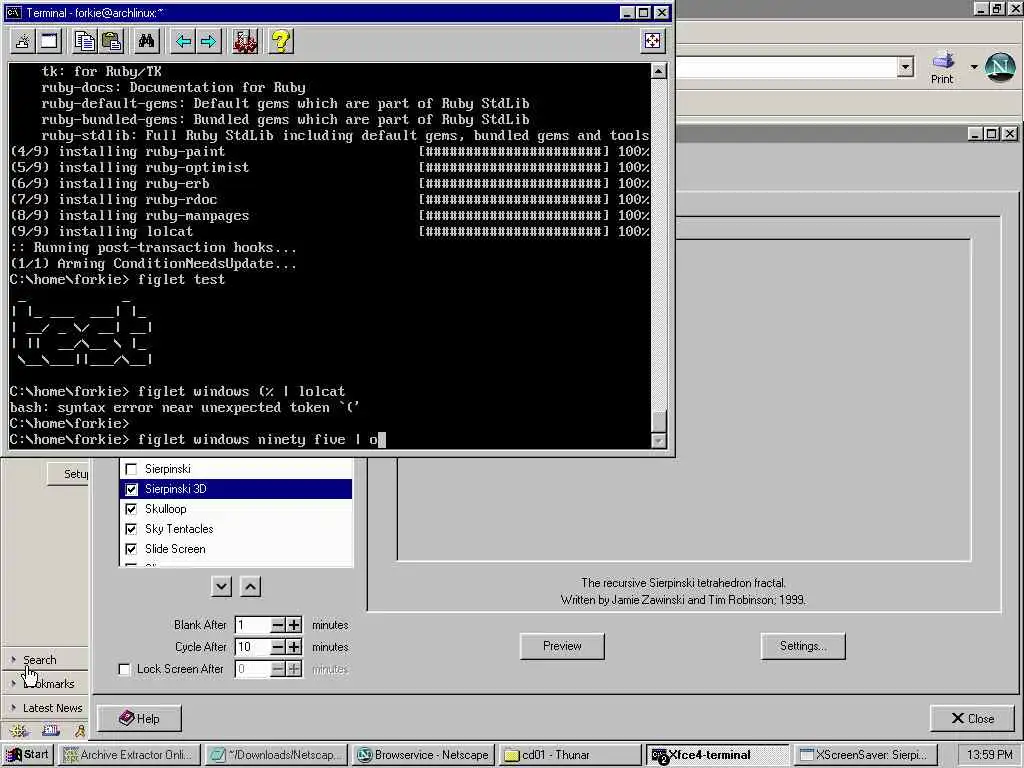1024x768 pixels.
Task: Toggle the Sierpinski checkbox
Action: [x=131, y=469]
